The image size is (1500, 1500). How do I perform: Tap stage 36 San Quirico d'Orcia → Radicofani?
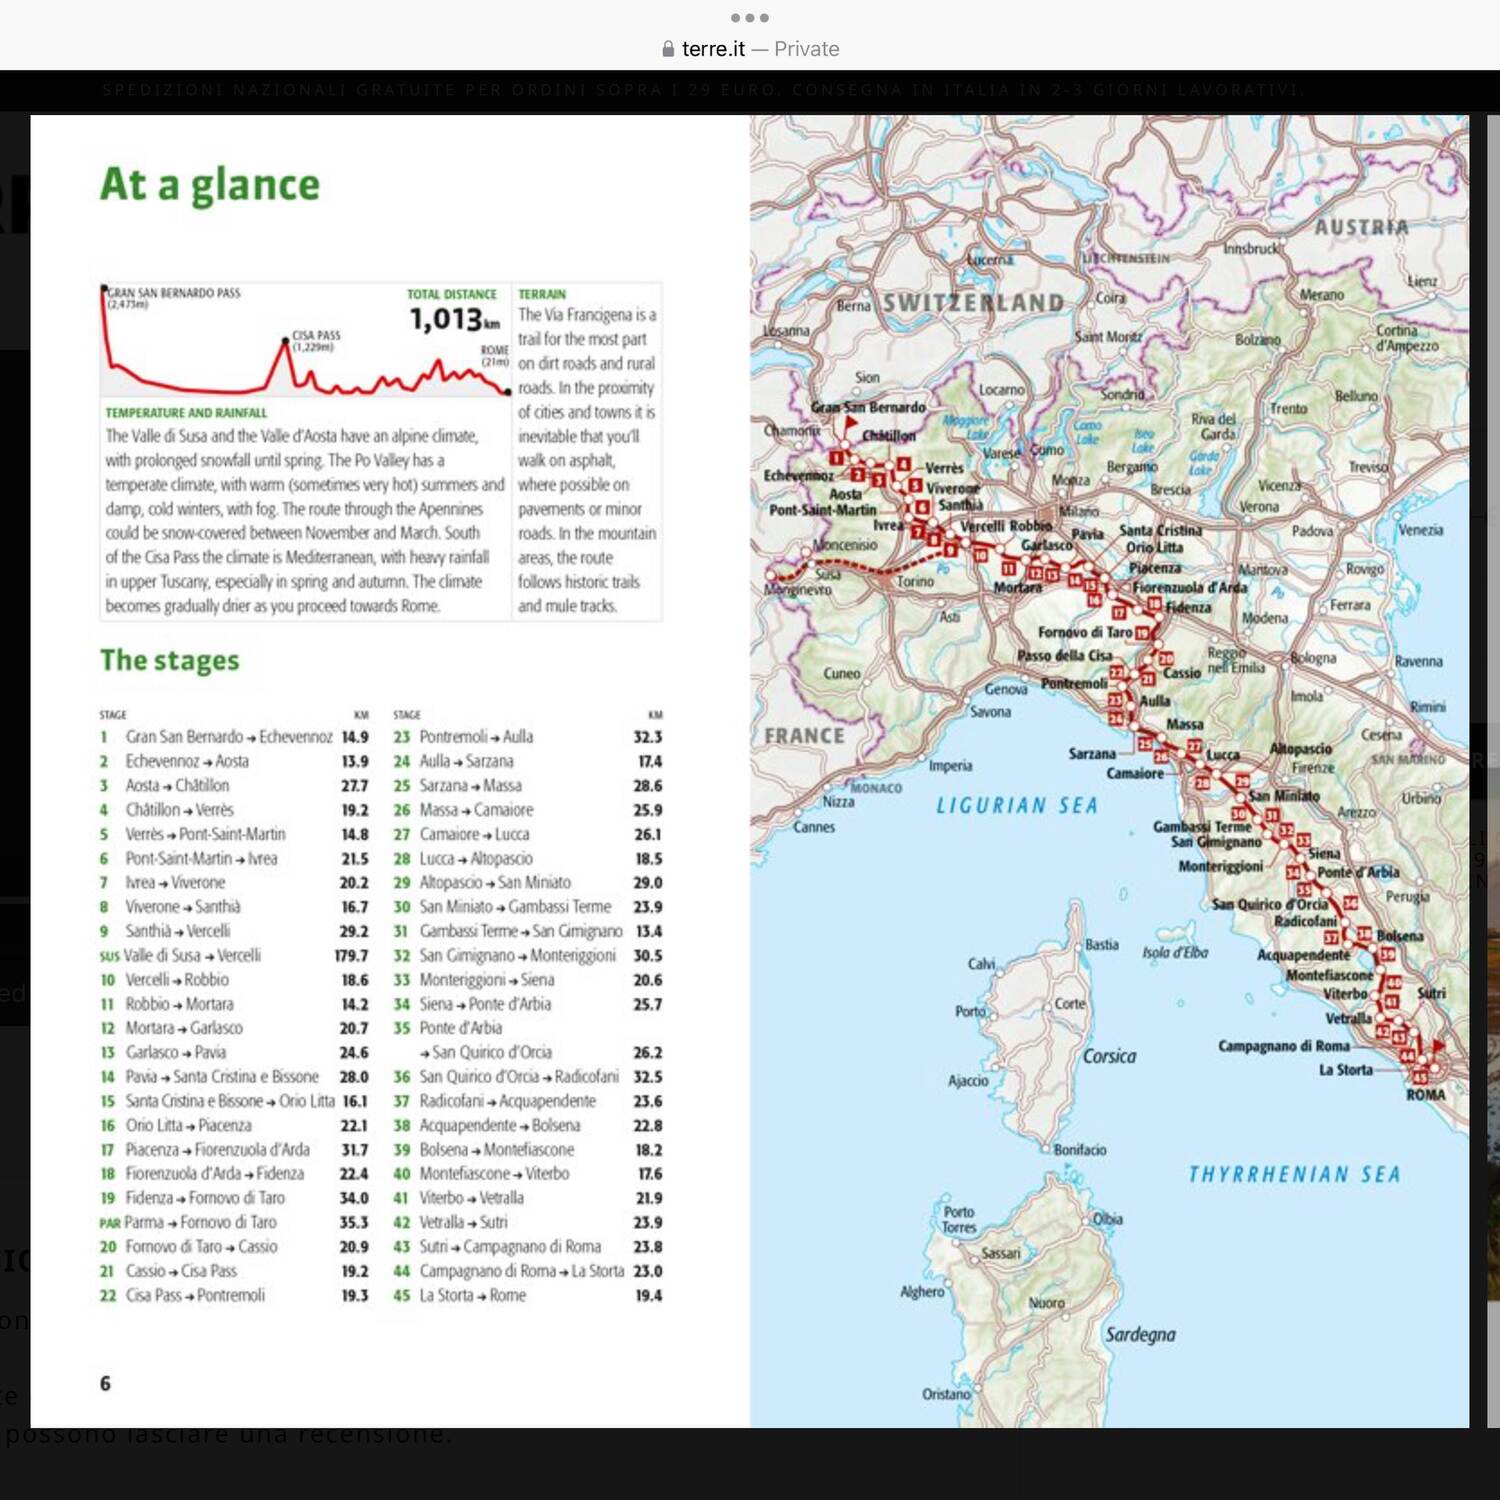(x=528, y=1077)
